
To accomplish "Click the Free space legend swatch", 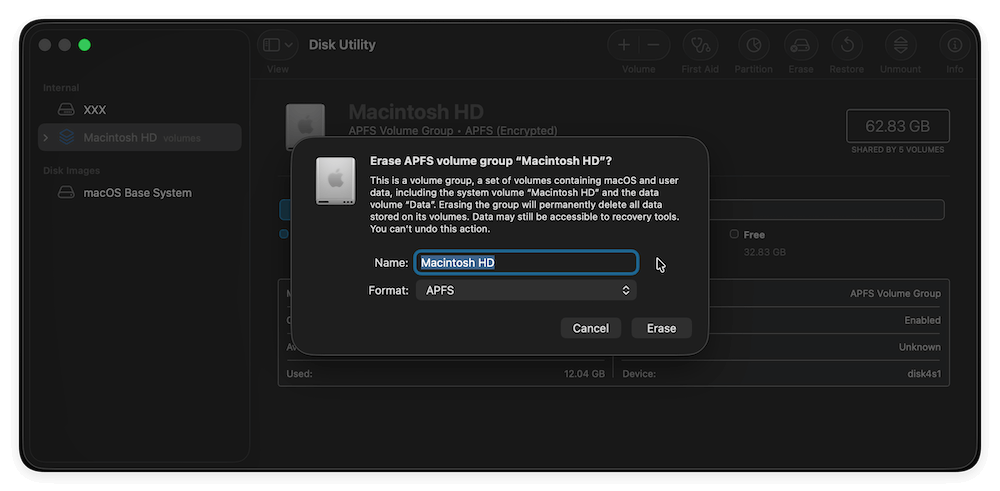I will [x=734, y=234].
